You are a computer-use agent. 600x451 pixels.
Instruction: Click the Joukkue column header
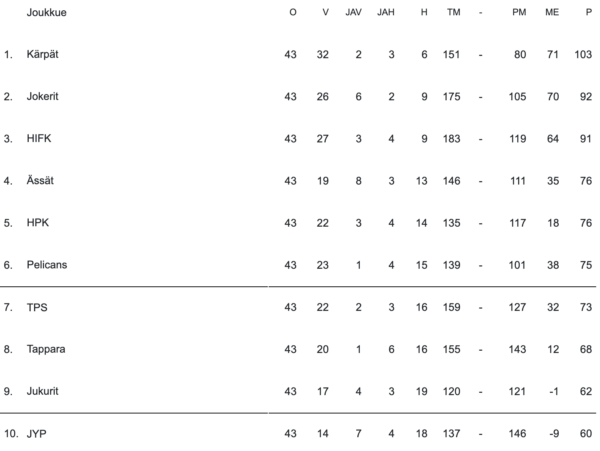point(46,12)
